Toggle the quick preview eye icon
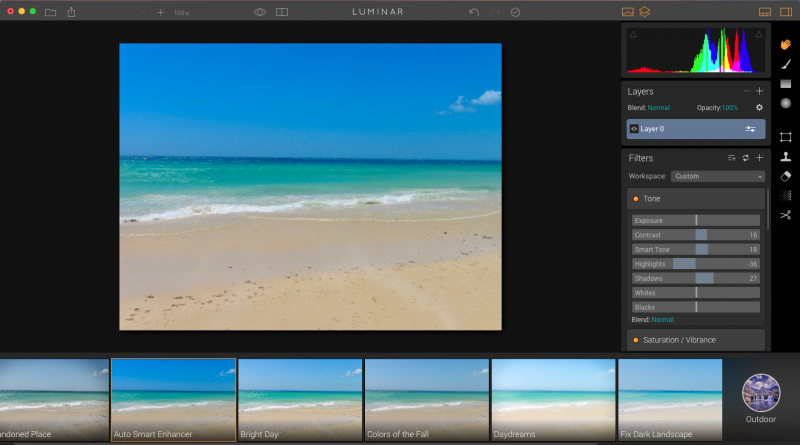The height and width of the screenshot is (445, 800). point(260,12)
